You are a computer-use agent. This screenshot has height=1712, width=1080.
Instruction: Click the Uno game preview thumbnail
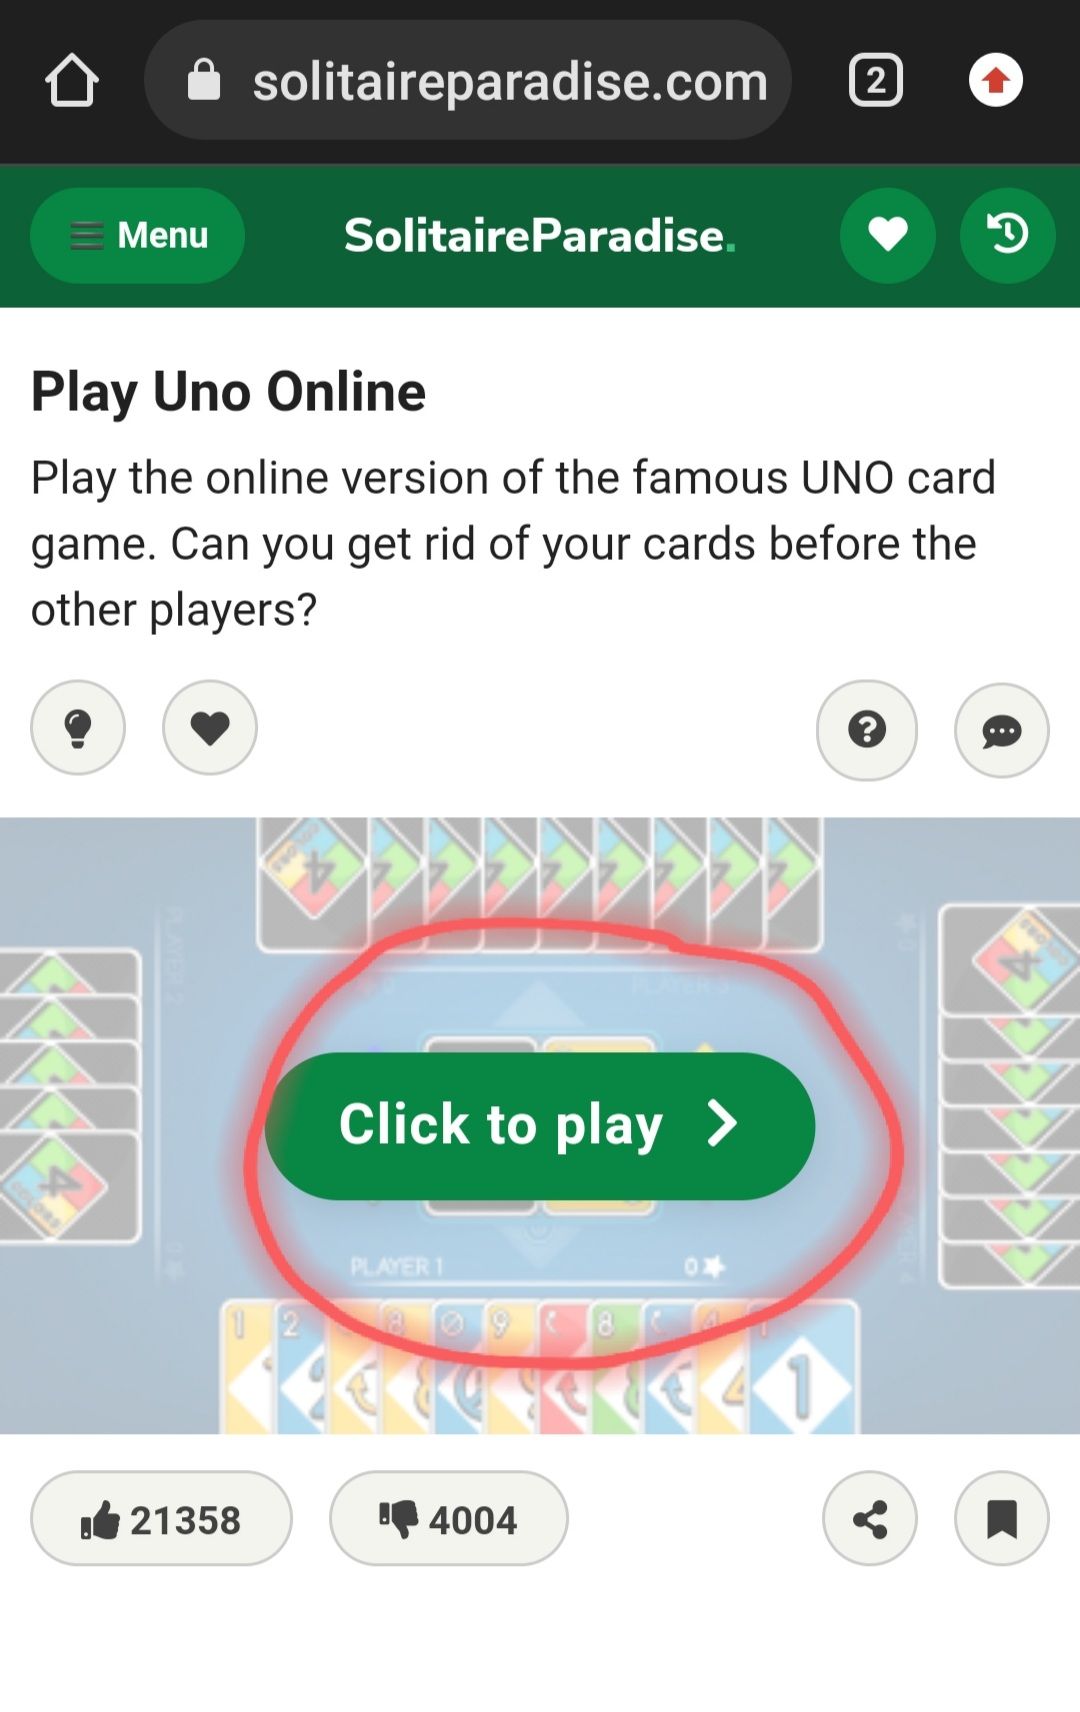[540, 1126]
